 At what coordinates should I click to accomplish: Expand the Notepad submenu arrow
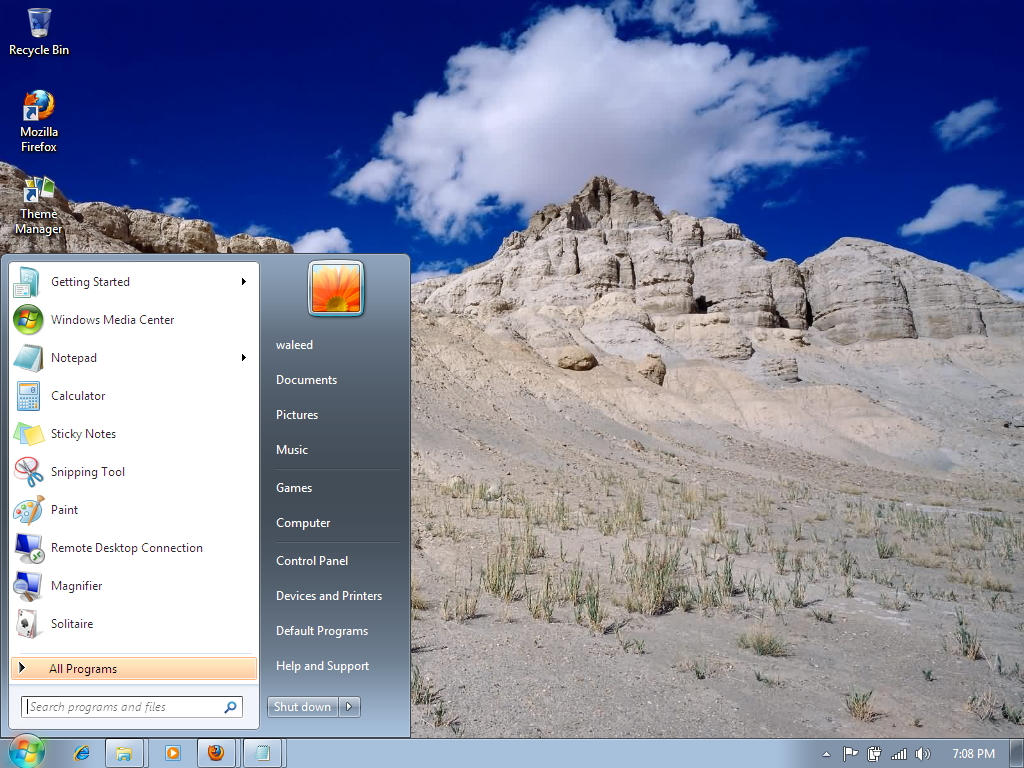point(243,357)
